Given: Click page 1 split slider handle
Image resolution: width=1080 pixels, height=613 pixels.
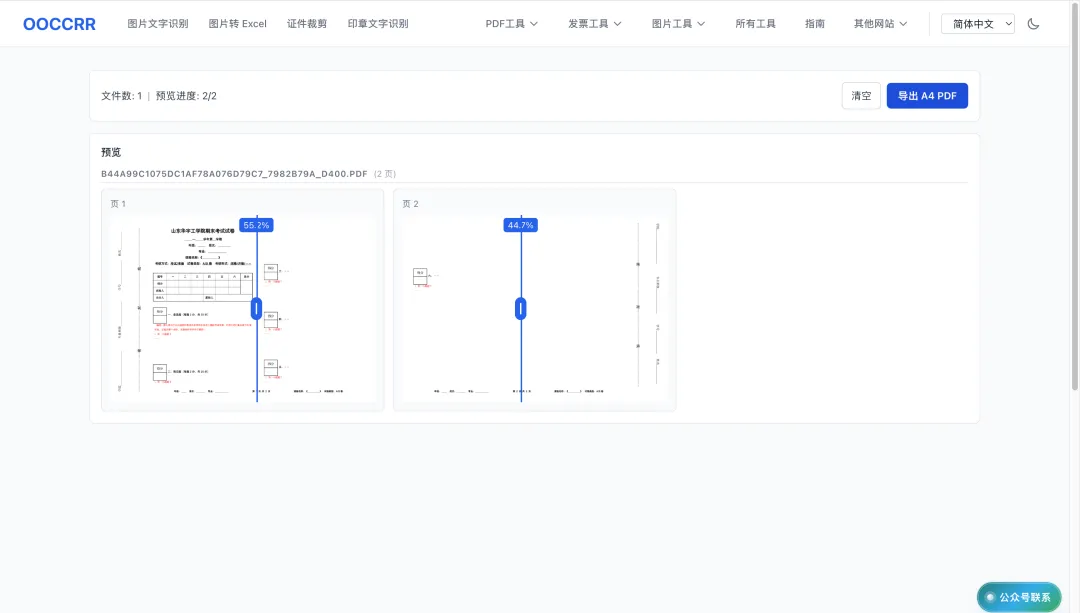Looking at the screenshot, I should (x=256, y=309).
